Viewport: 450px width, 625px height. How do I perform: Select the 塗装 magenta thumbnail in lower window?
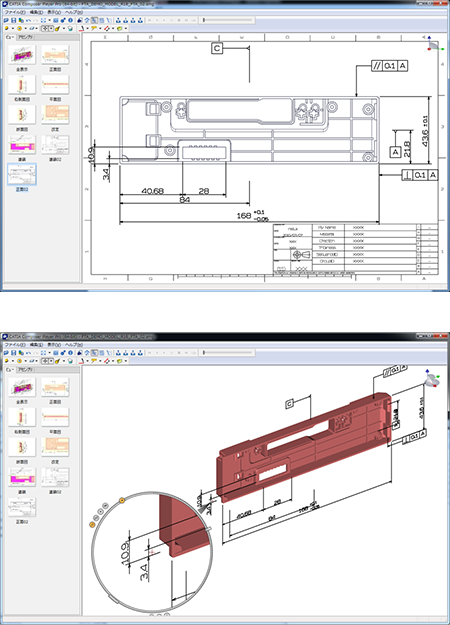tap(22, 477)
